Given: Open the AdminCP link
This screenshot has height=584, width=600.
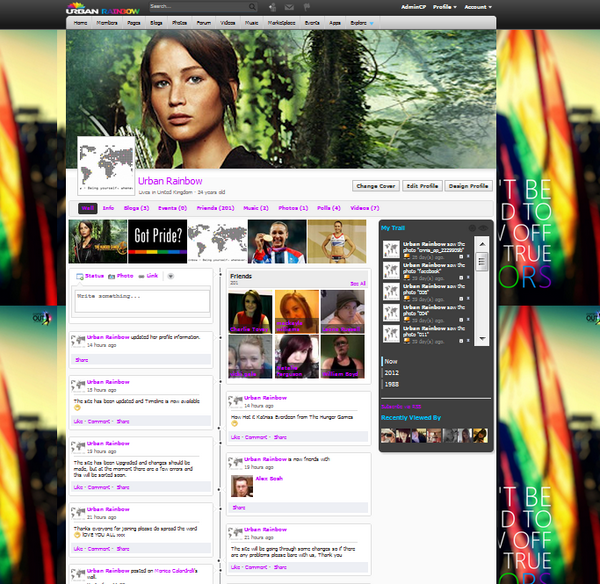Looking at the screenshot, I should pos(413,7).
